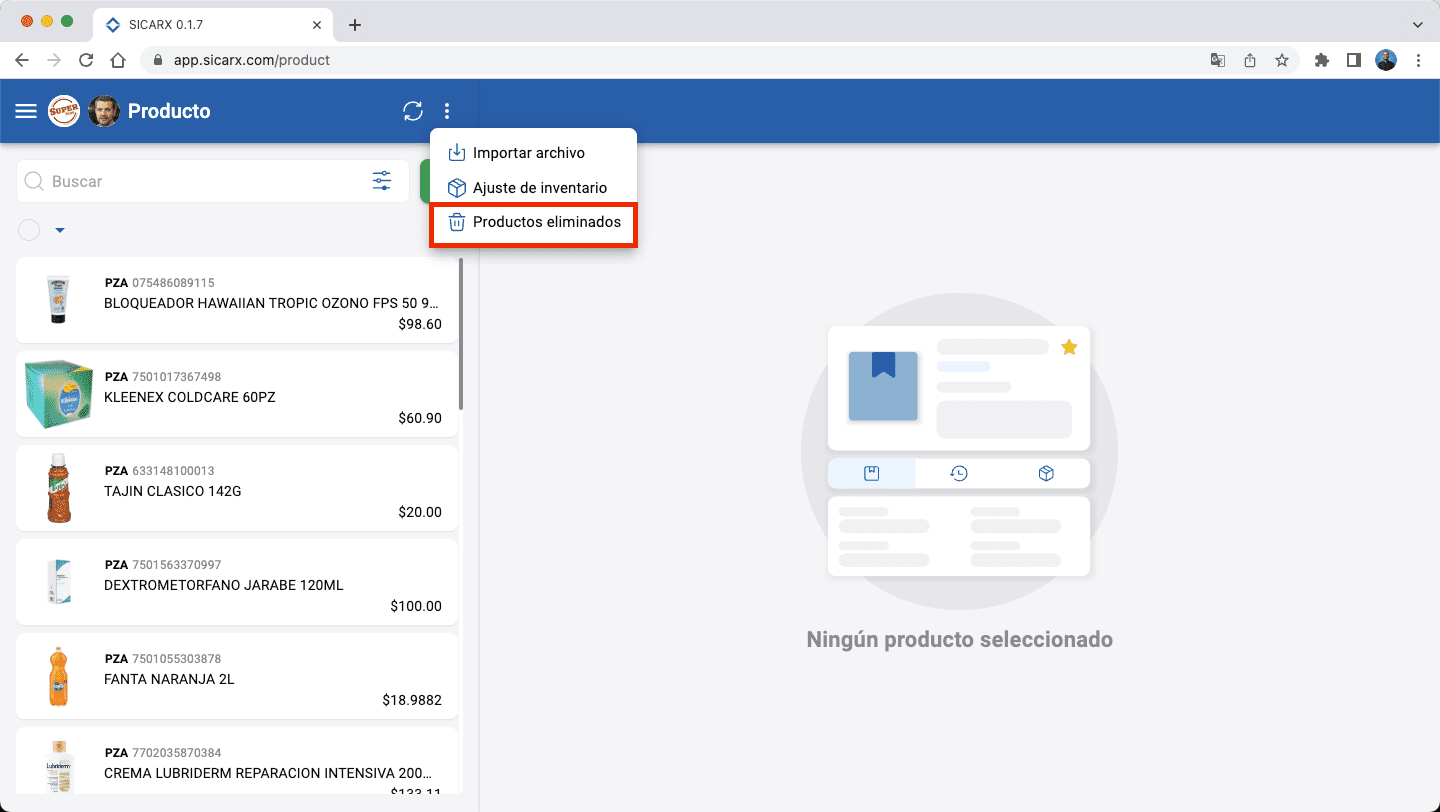This screenshot has width=1440, height=812.
Task: Click the Google Translate icon in the address bar
Action: tap(1217, 60)
